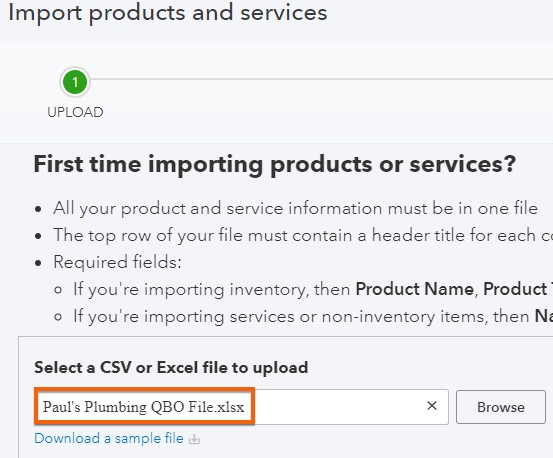553x458 pixels.
Task: Click the 'All your product and service' bullet
Action: [295, 208]
